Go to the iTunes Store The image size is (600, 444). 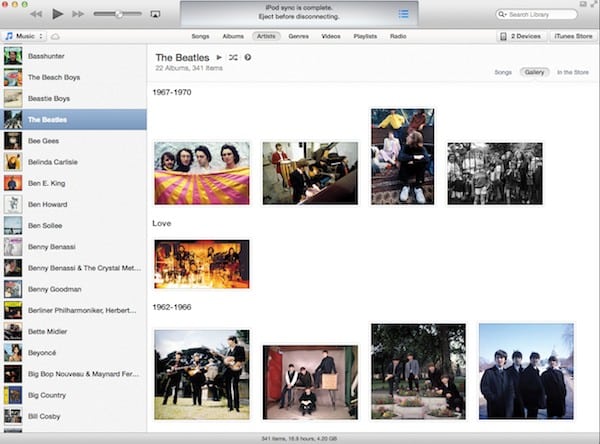(x=573, y=36)
